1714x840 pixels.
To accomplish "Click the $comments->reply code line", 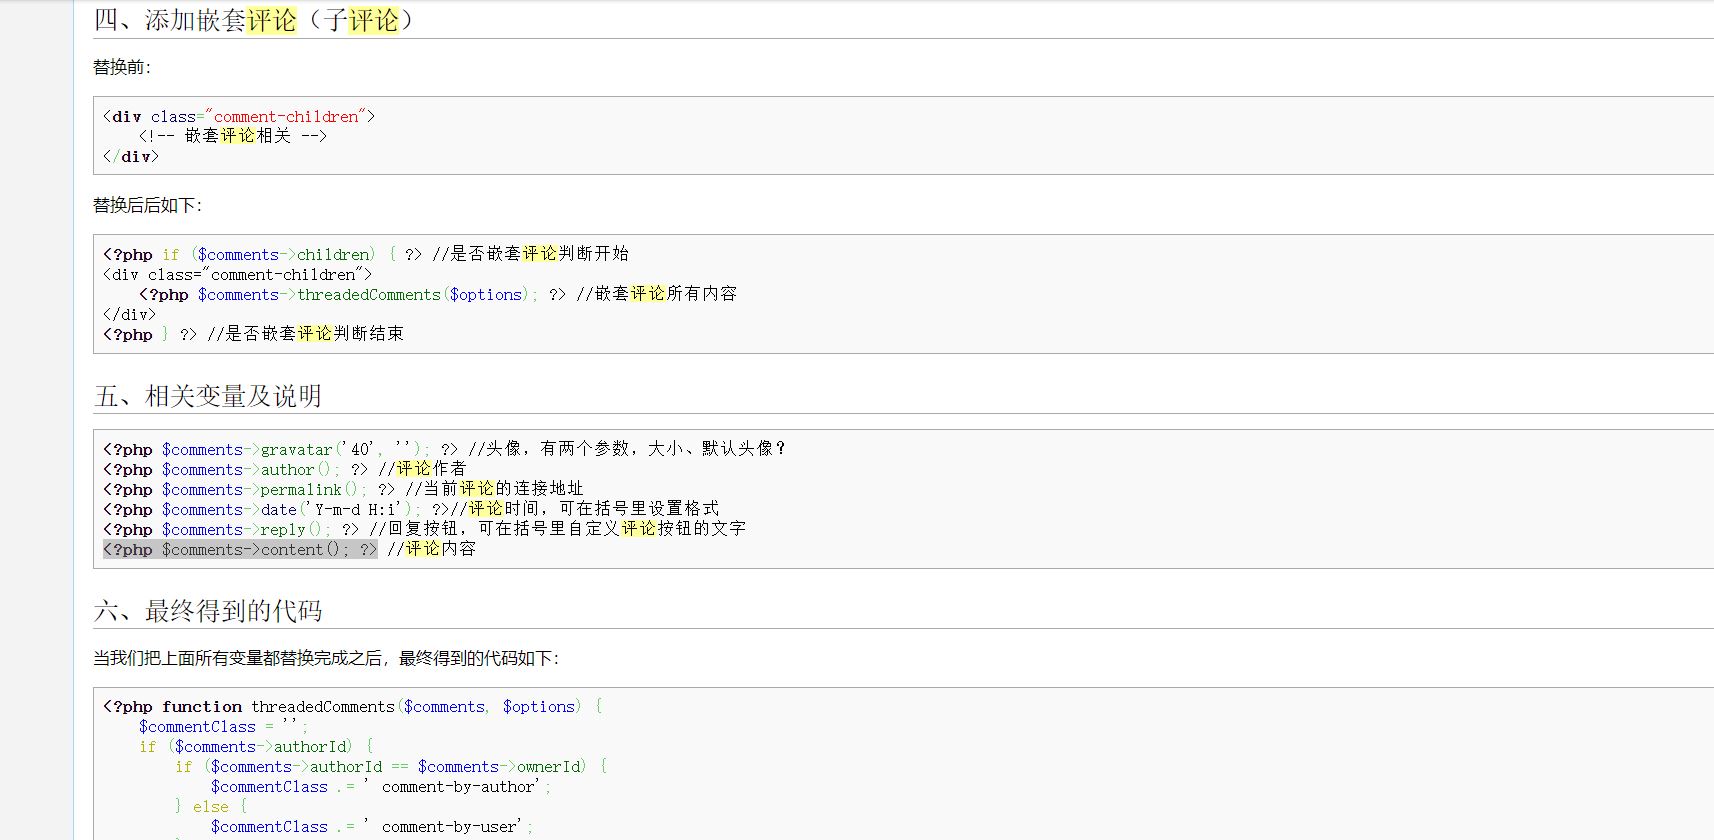I will coord(230,530).
